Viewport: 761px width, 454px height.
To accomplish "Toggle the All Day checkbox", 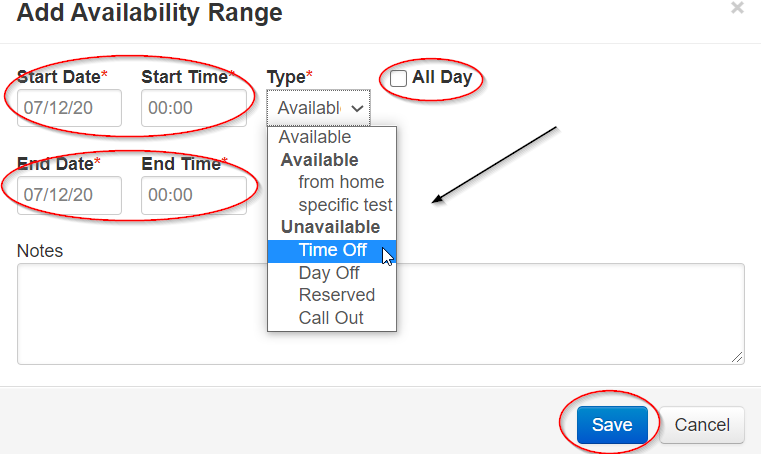I will coord(399,79).
